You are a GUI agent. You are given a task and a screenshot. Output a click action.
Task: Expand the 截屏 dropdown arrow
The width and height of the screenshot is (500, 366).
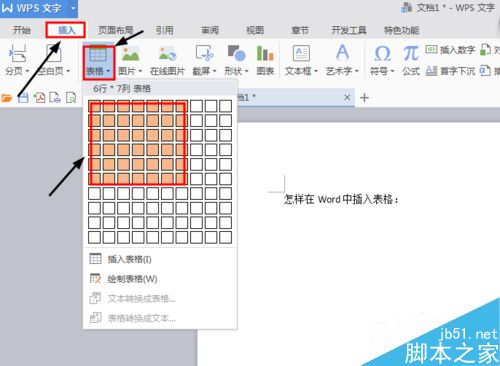pyautogui.click(x=214, y=71)
